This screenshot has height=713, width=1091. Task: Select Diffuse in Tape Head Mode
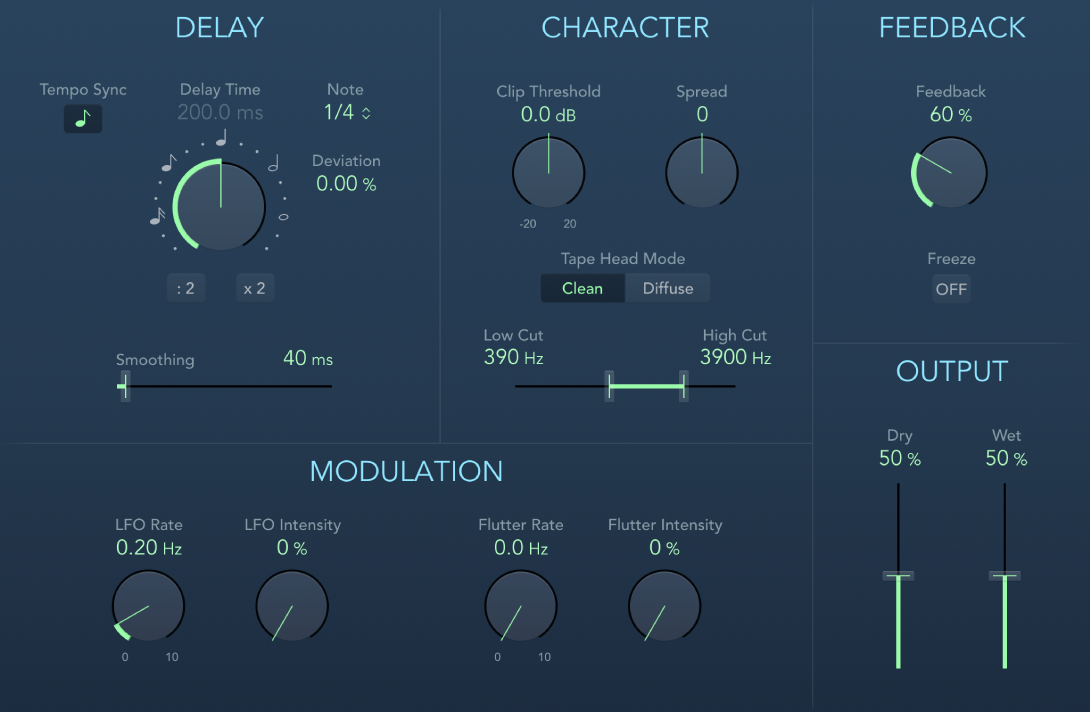(x=667, y=288)
